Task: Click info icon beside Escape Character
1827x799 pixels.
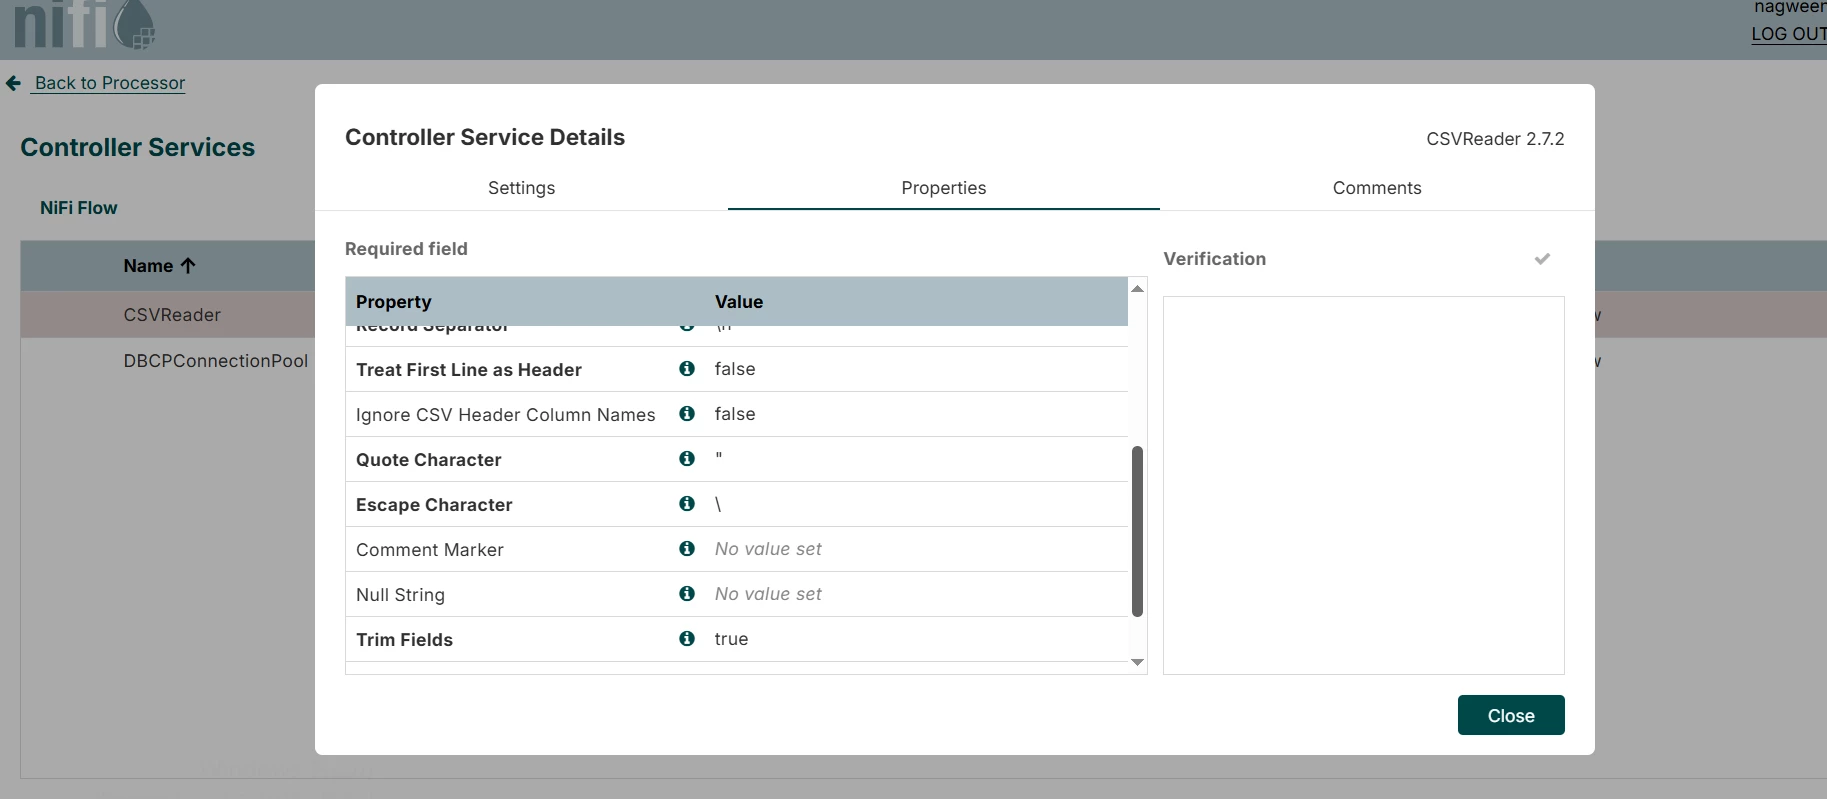Action: click(687, 504)
